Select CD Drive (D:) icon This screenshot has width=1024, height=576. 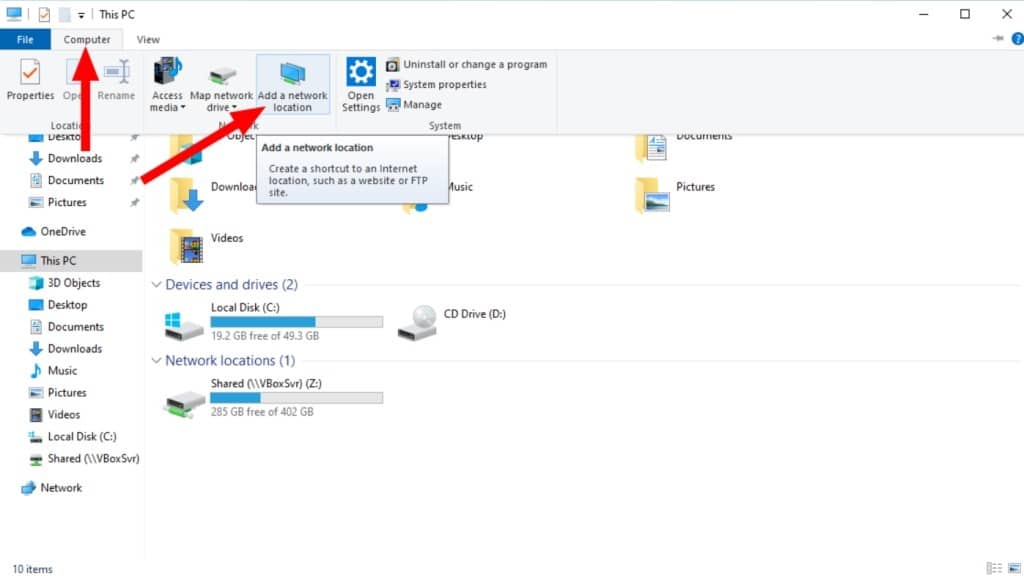(417, 322)
